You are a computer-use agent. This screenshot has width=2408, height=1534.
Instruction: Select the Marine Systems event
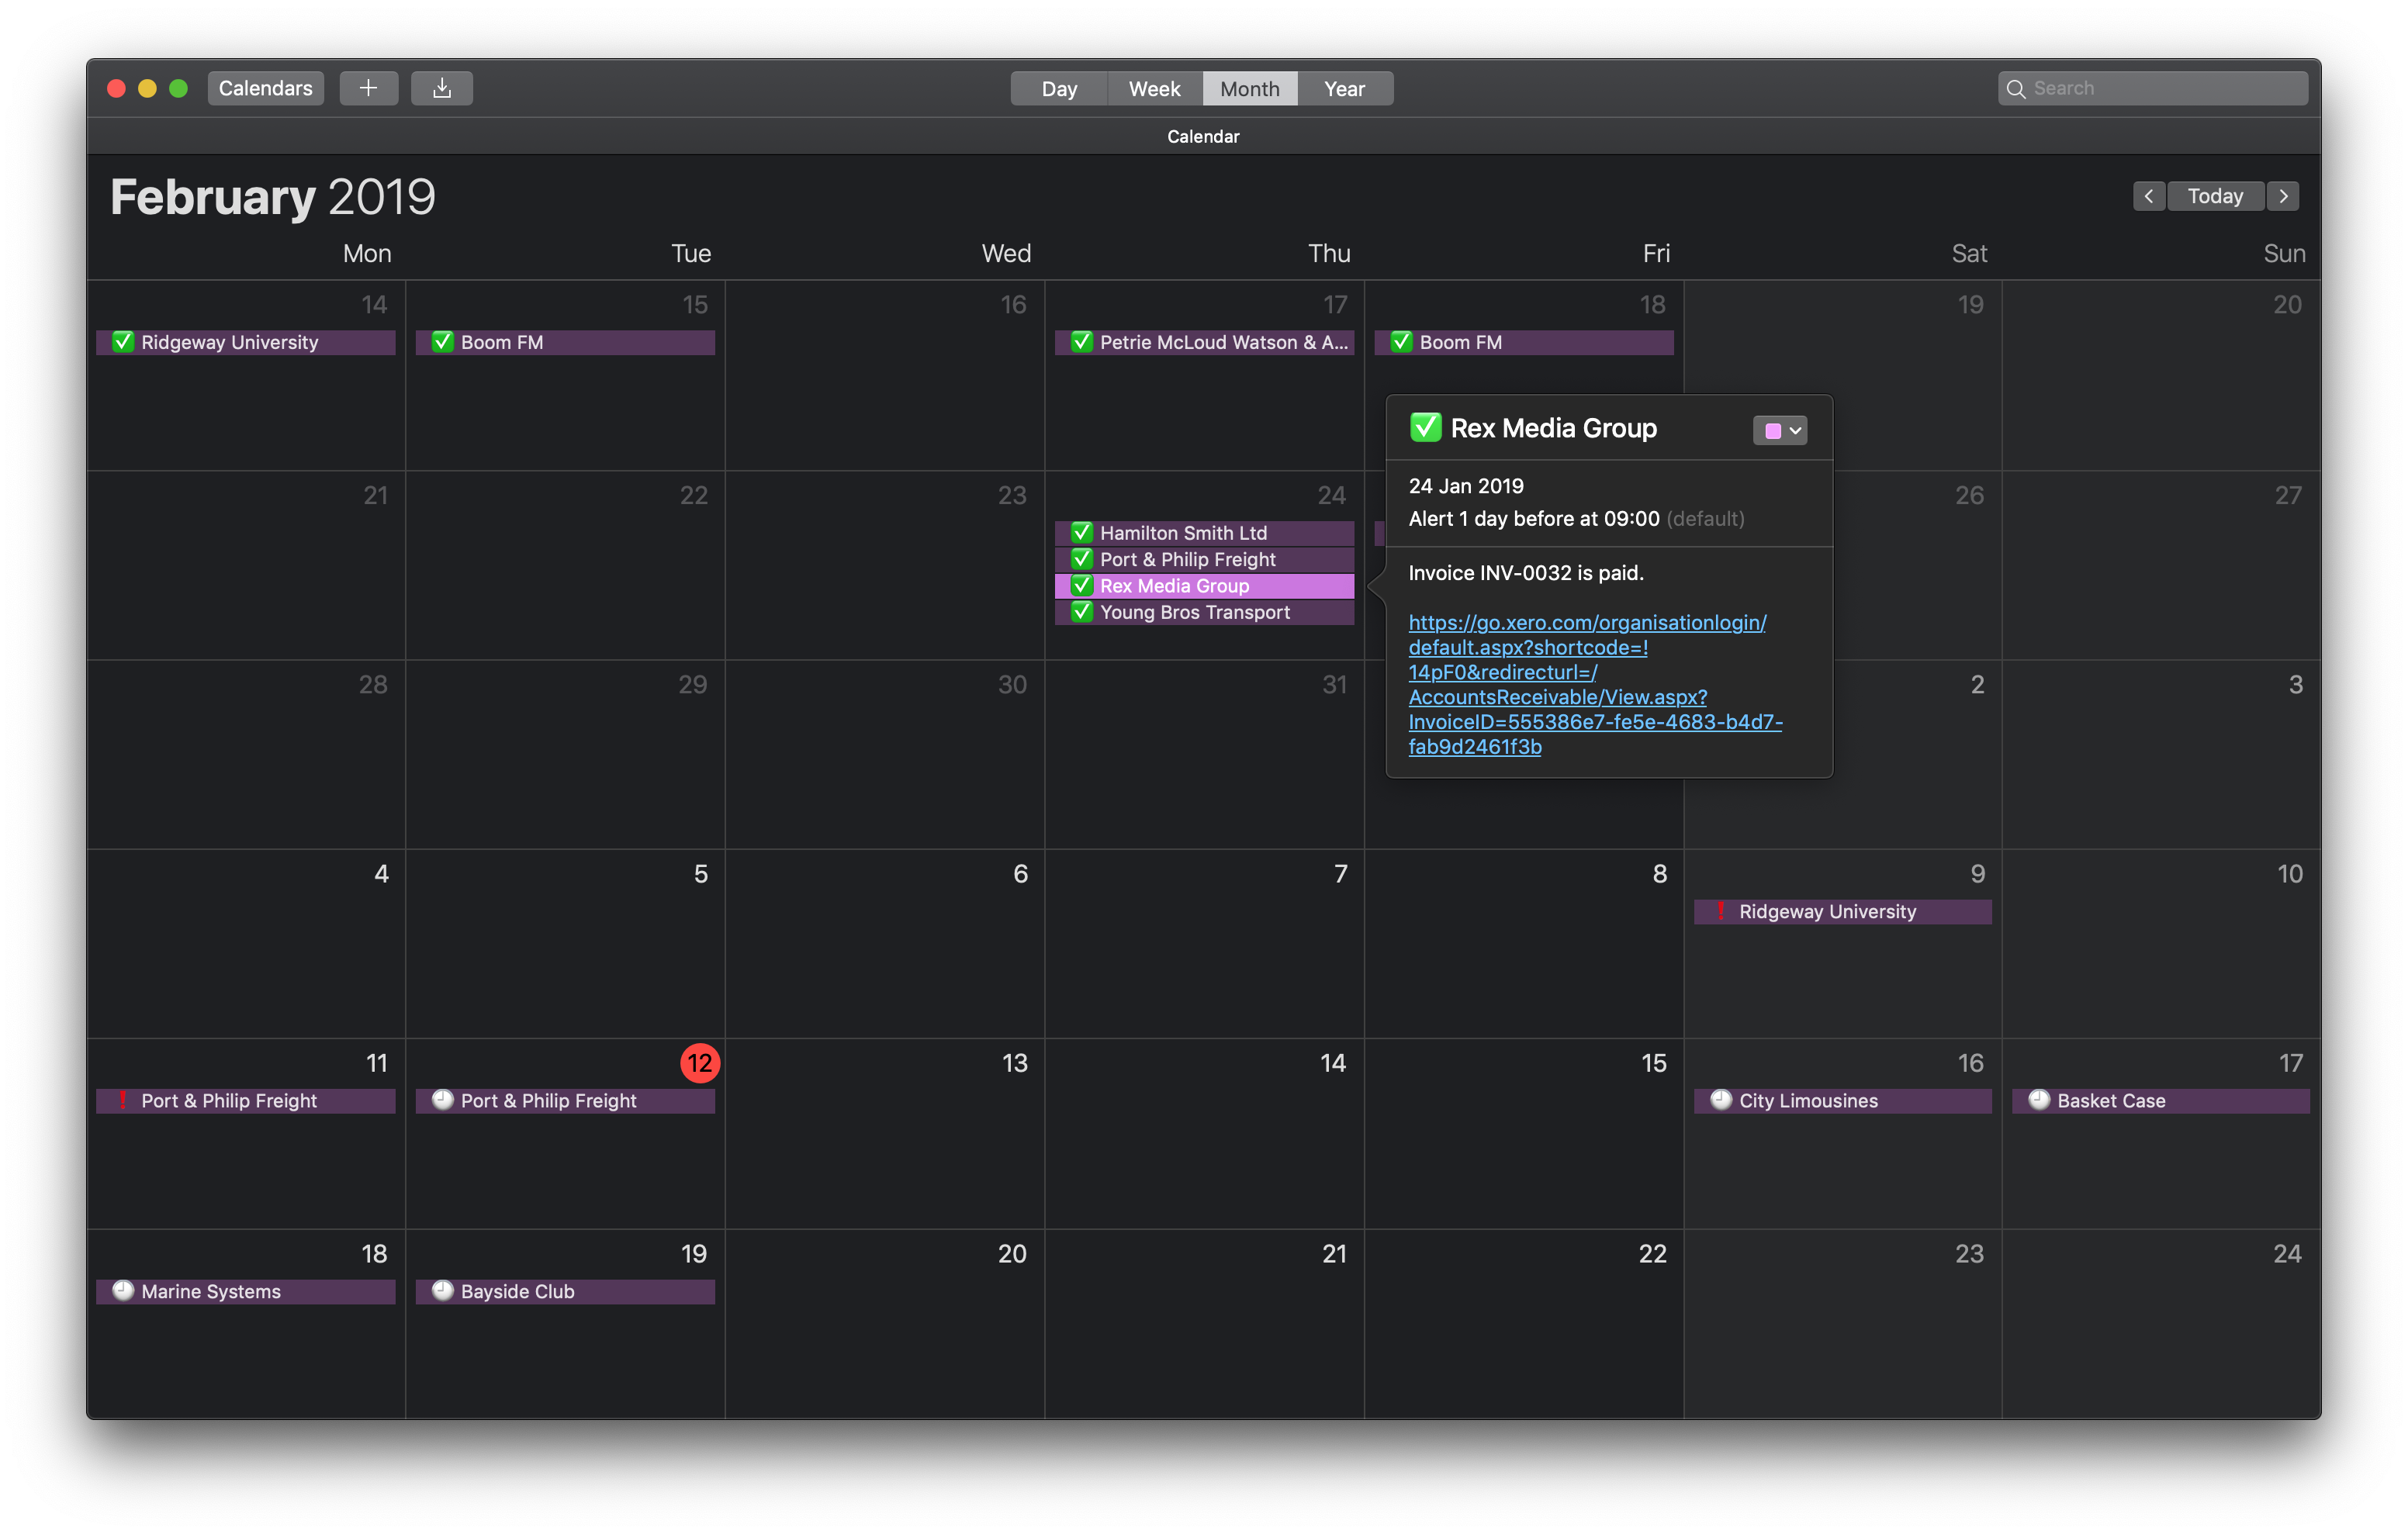click(x=245, y=1291)
